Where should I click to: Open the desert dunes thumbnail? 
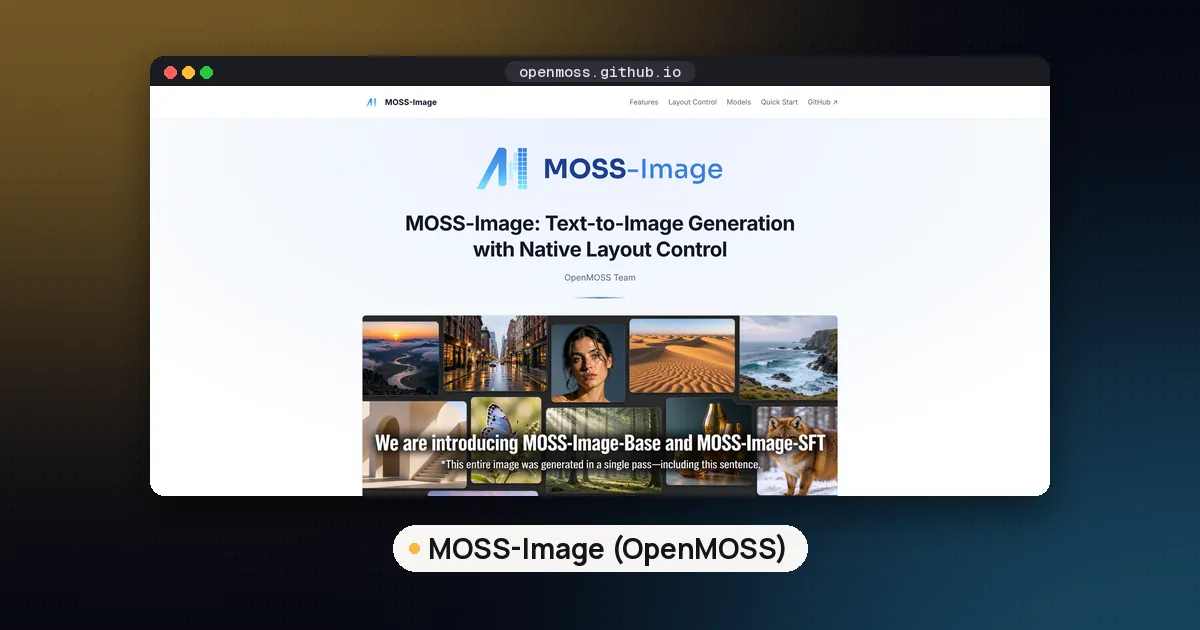click(682, 356)
